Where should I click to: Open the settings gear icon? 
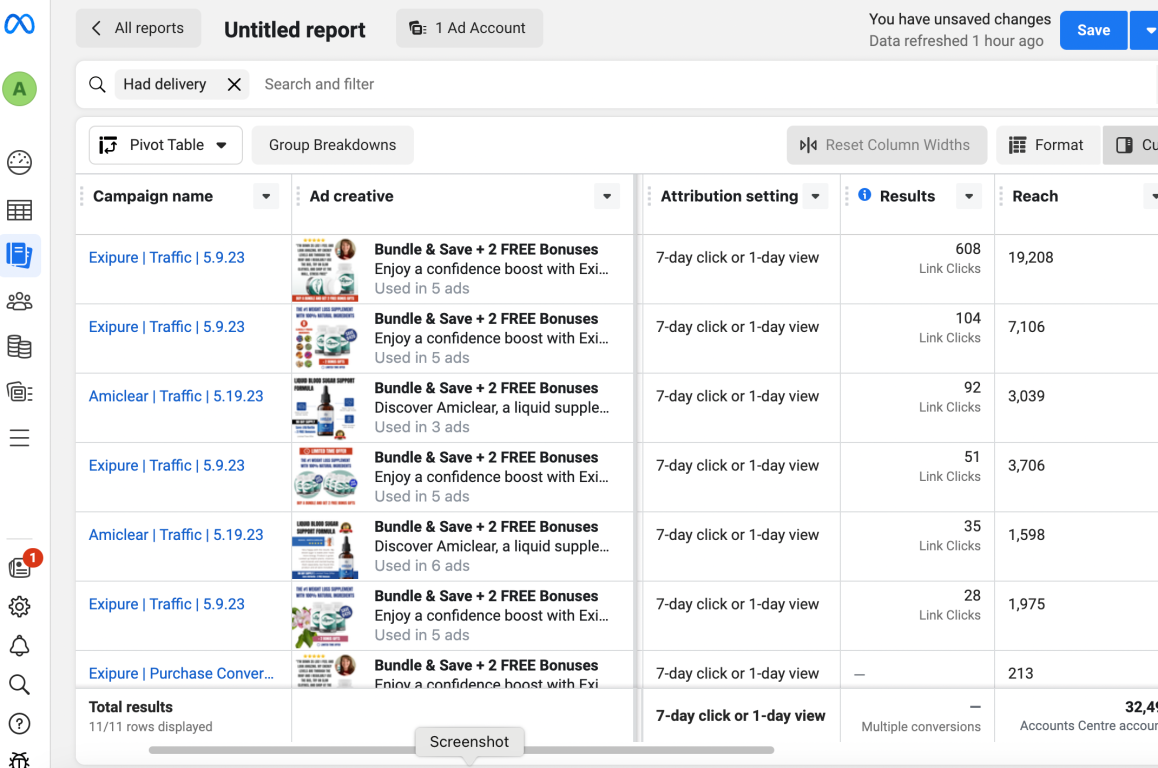[19, 607]
